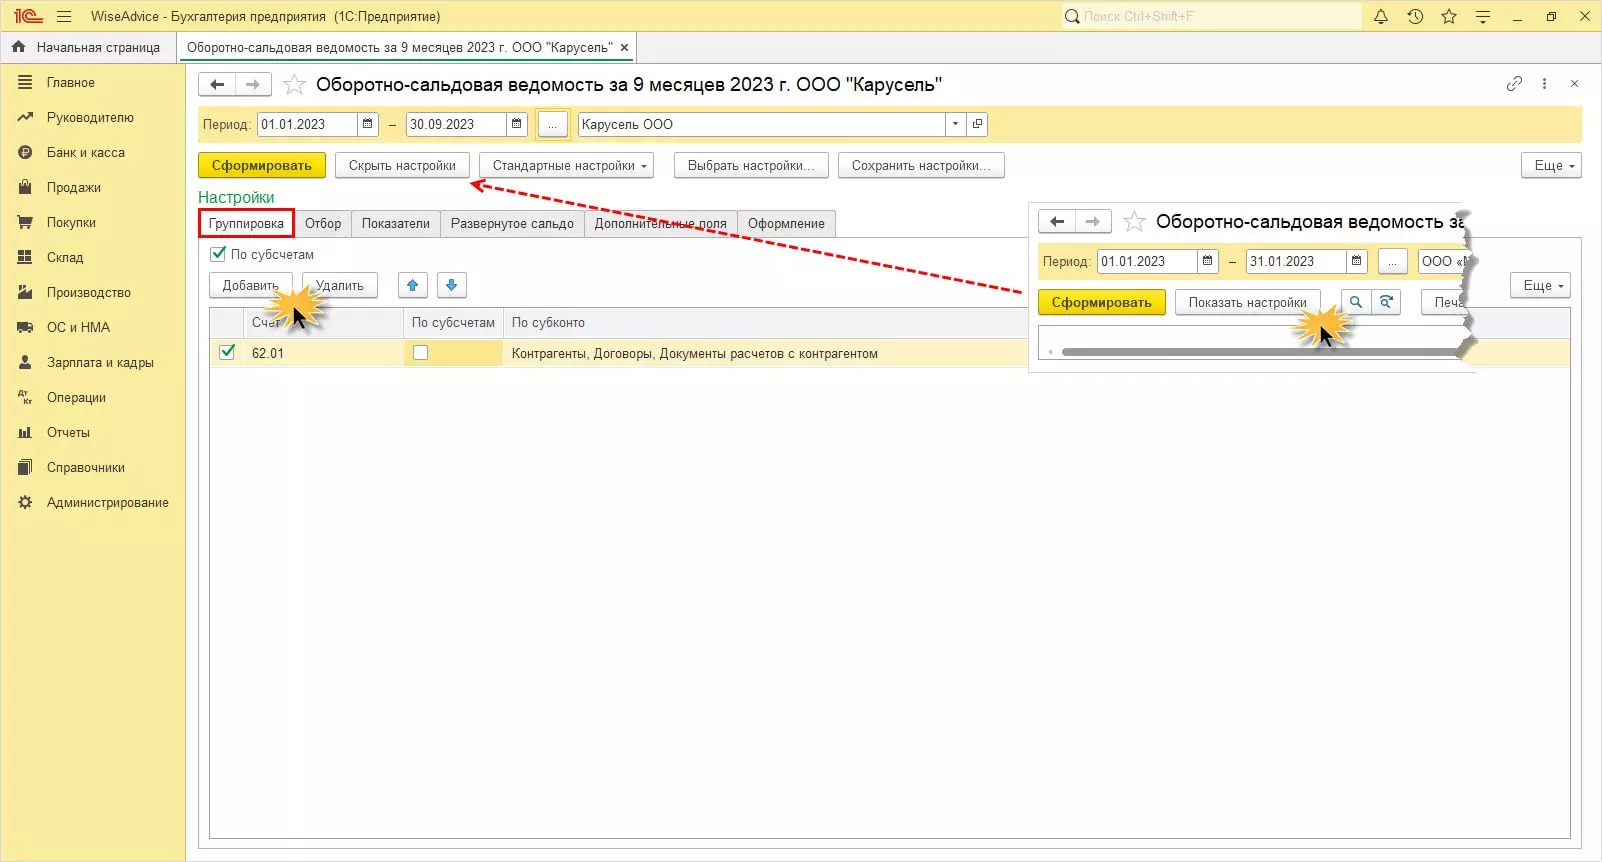The height and width of the screenshot is (862, 1602).
Task: Click Выбрать настройки... button
Action: [751, 166]
